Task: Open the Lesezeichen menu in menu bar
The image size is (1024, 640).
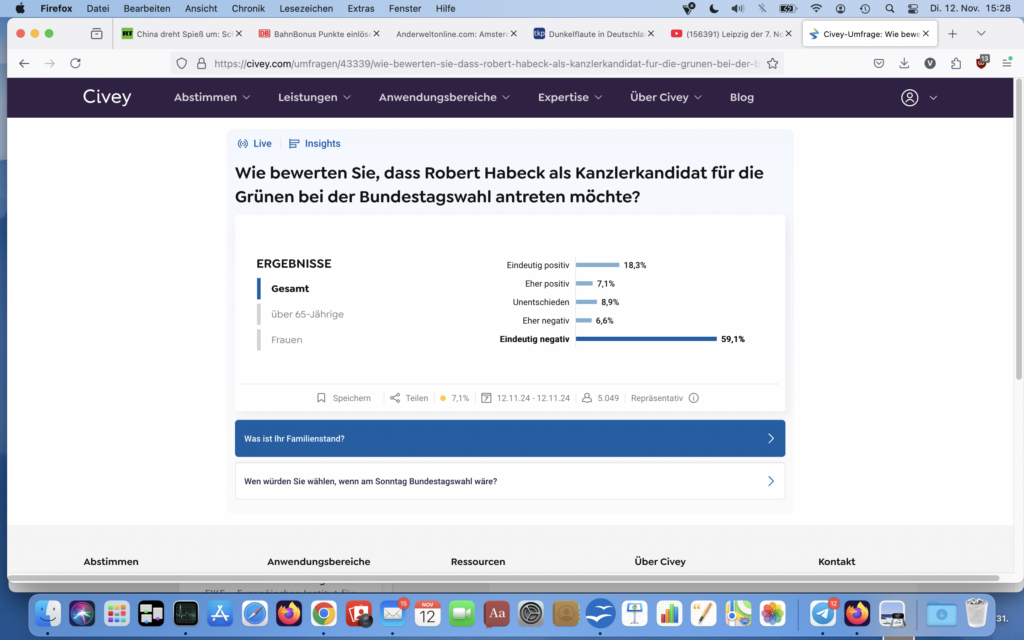Action: [x=307, y=8]
